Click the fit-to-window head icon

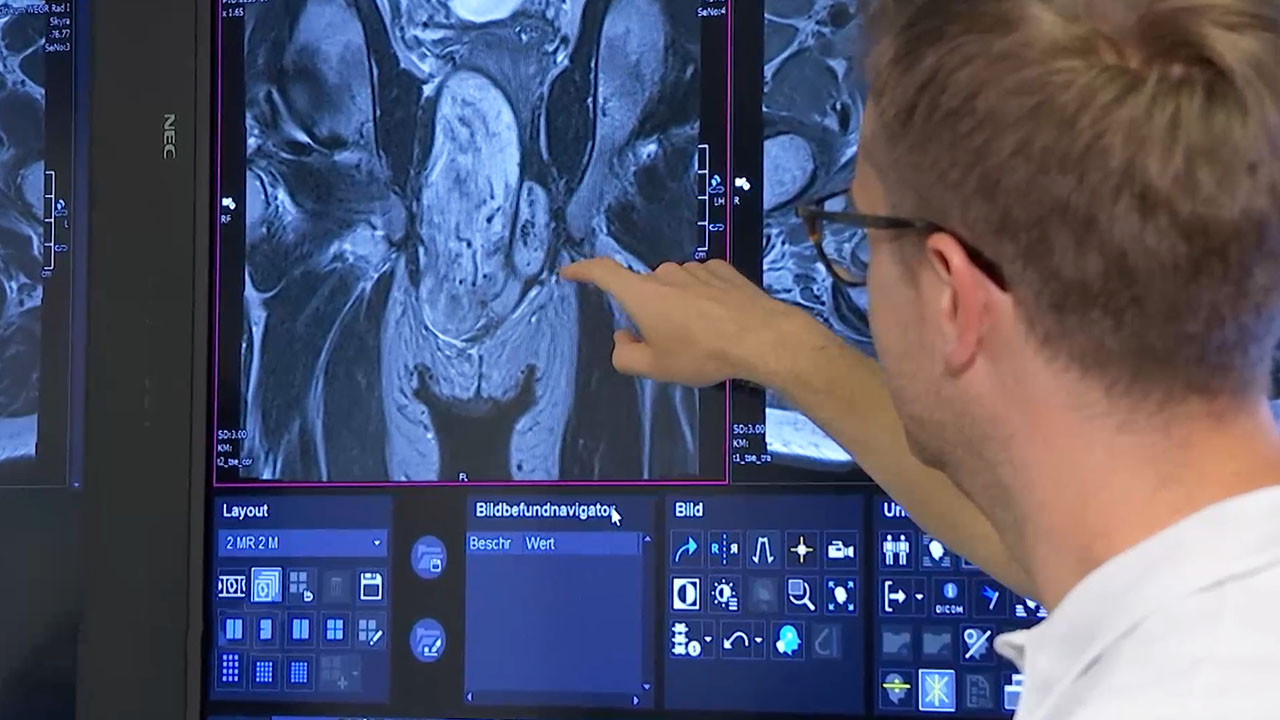841,594
